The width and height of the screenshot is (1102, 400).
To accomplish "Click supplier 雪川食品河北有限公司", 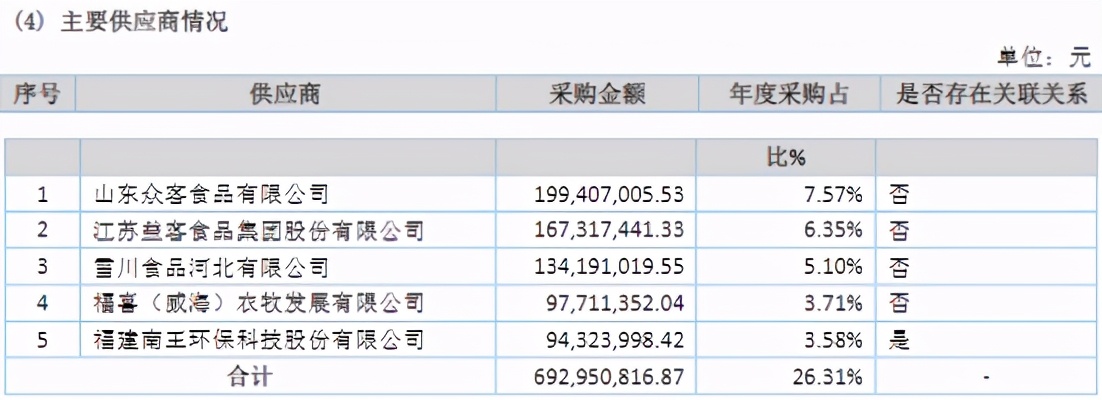I will tap(211, 266).
